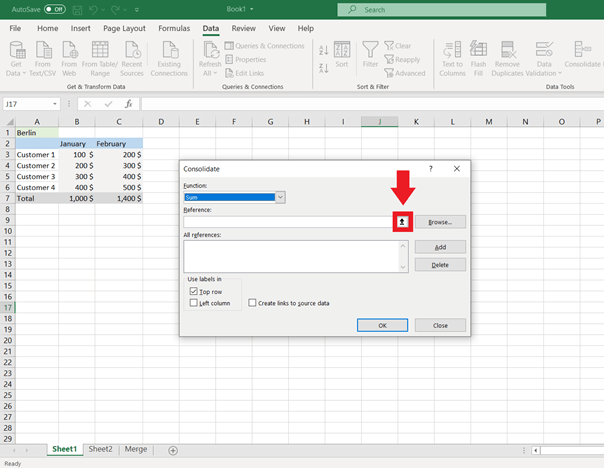This screenshot has height=468, width=604.
Task: Click the Sort A to Z icon
Action: click(x=324, y=49)
